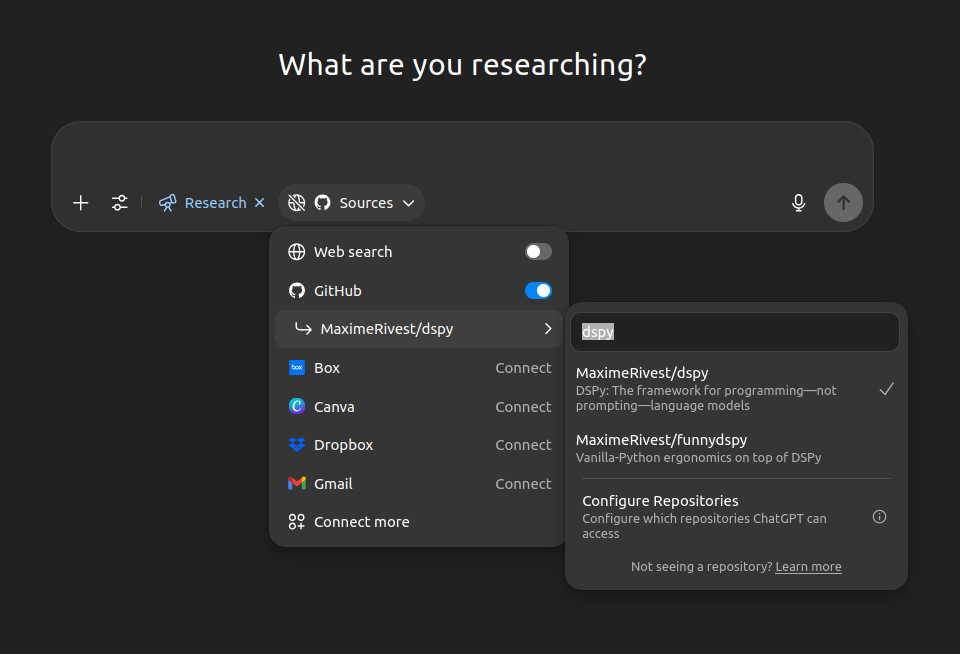Open the MaximeRivest/dspy submenu chevron
This screenshot has width=960, height=654.
548,329
